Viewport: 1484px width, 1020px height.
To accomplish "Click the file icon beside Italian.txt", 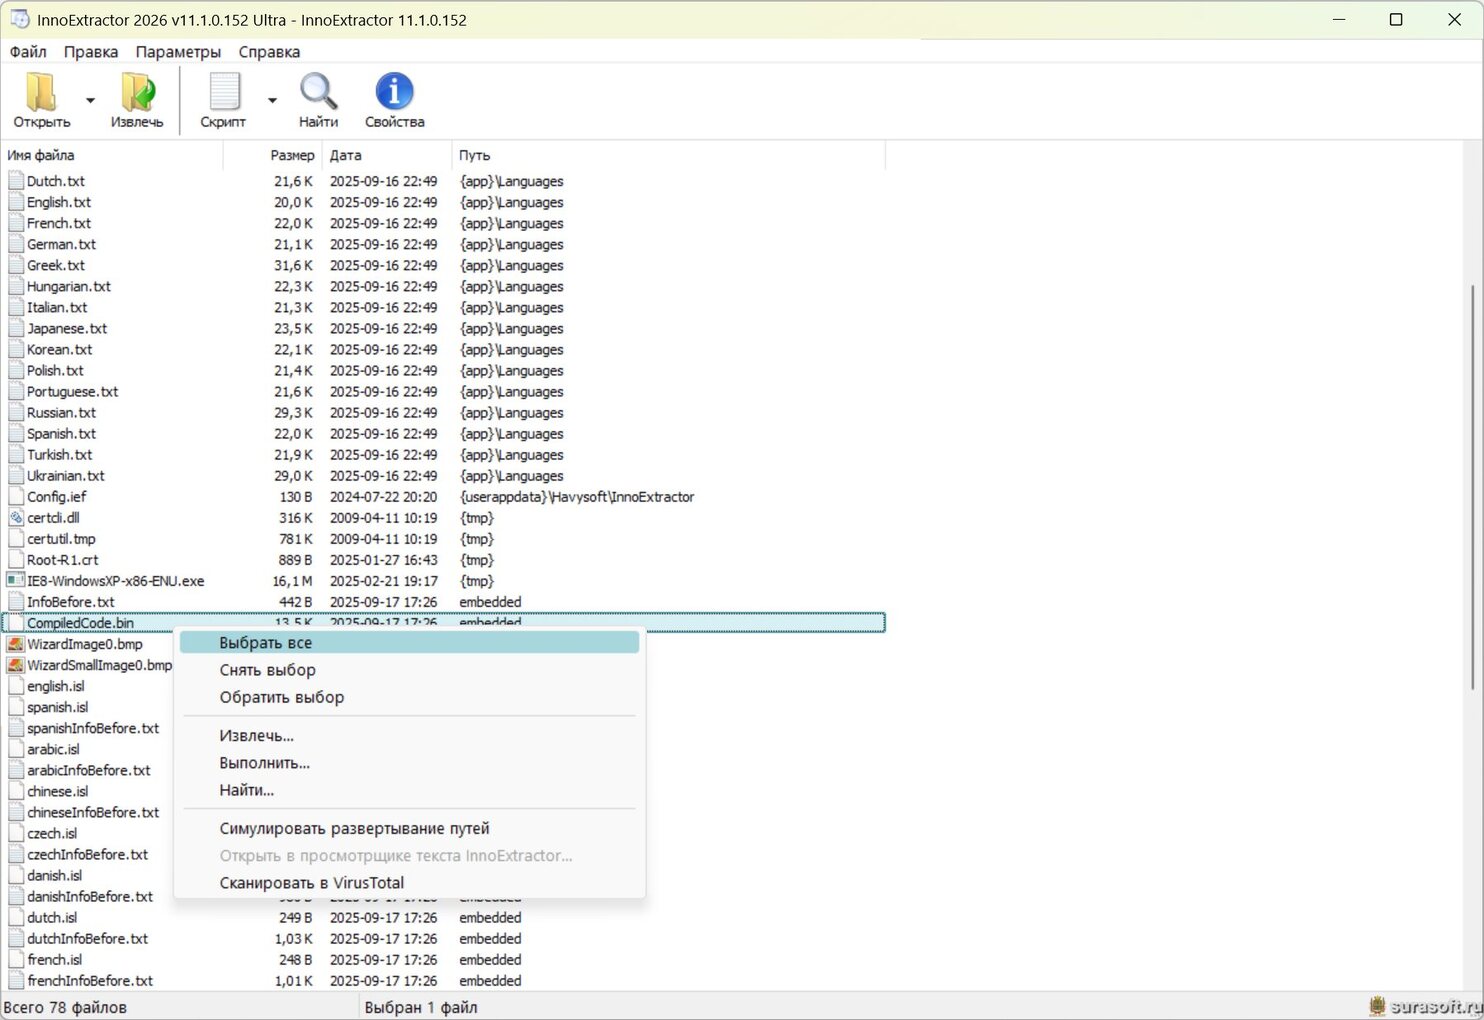I will 16,307.
